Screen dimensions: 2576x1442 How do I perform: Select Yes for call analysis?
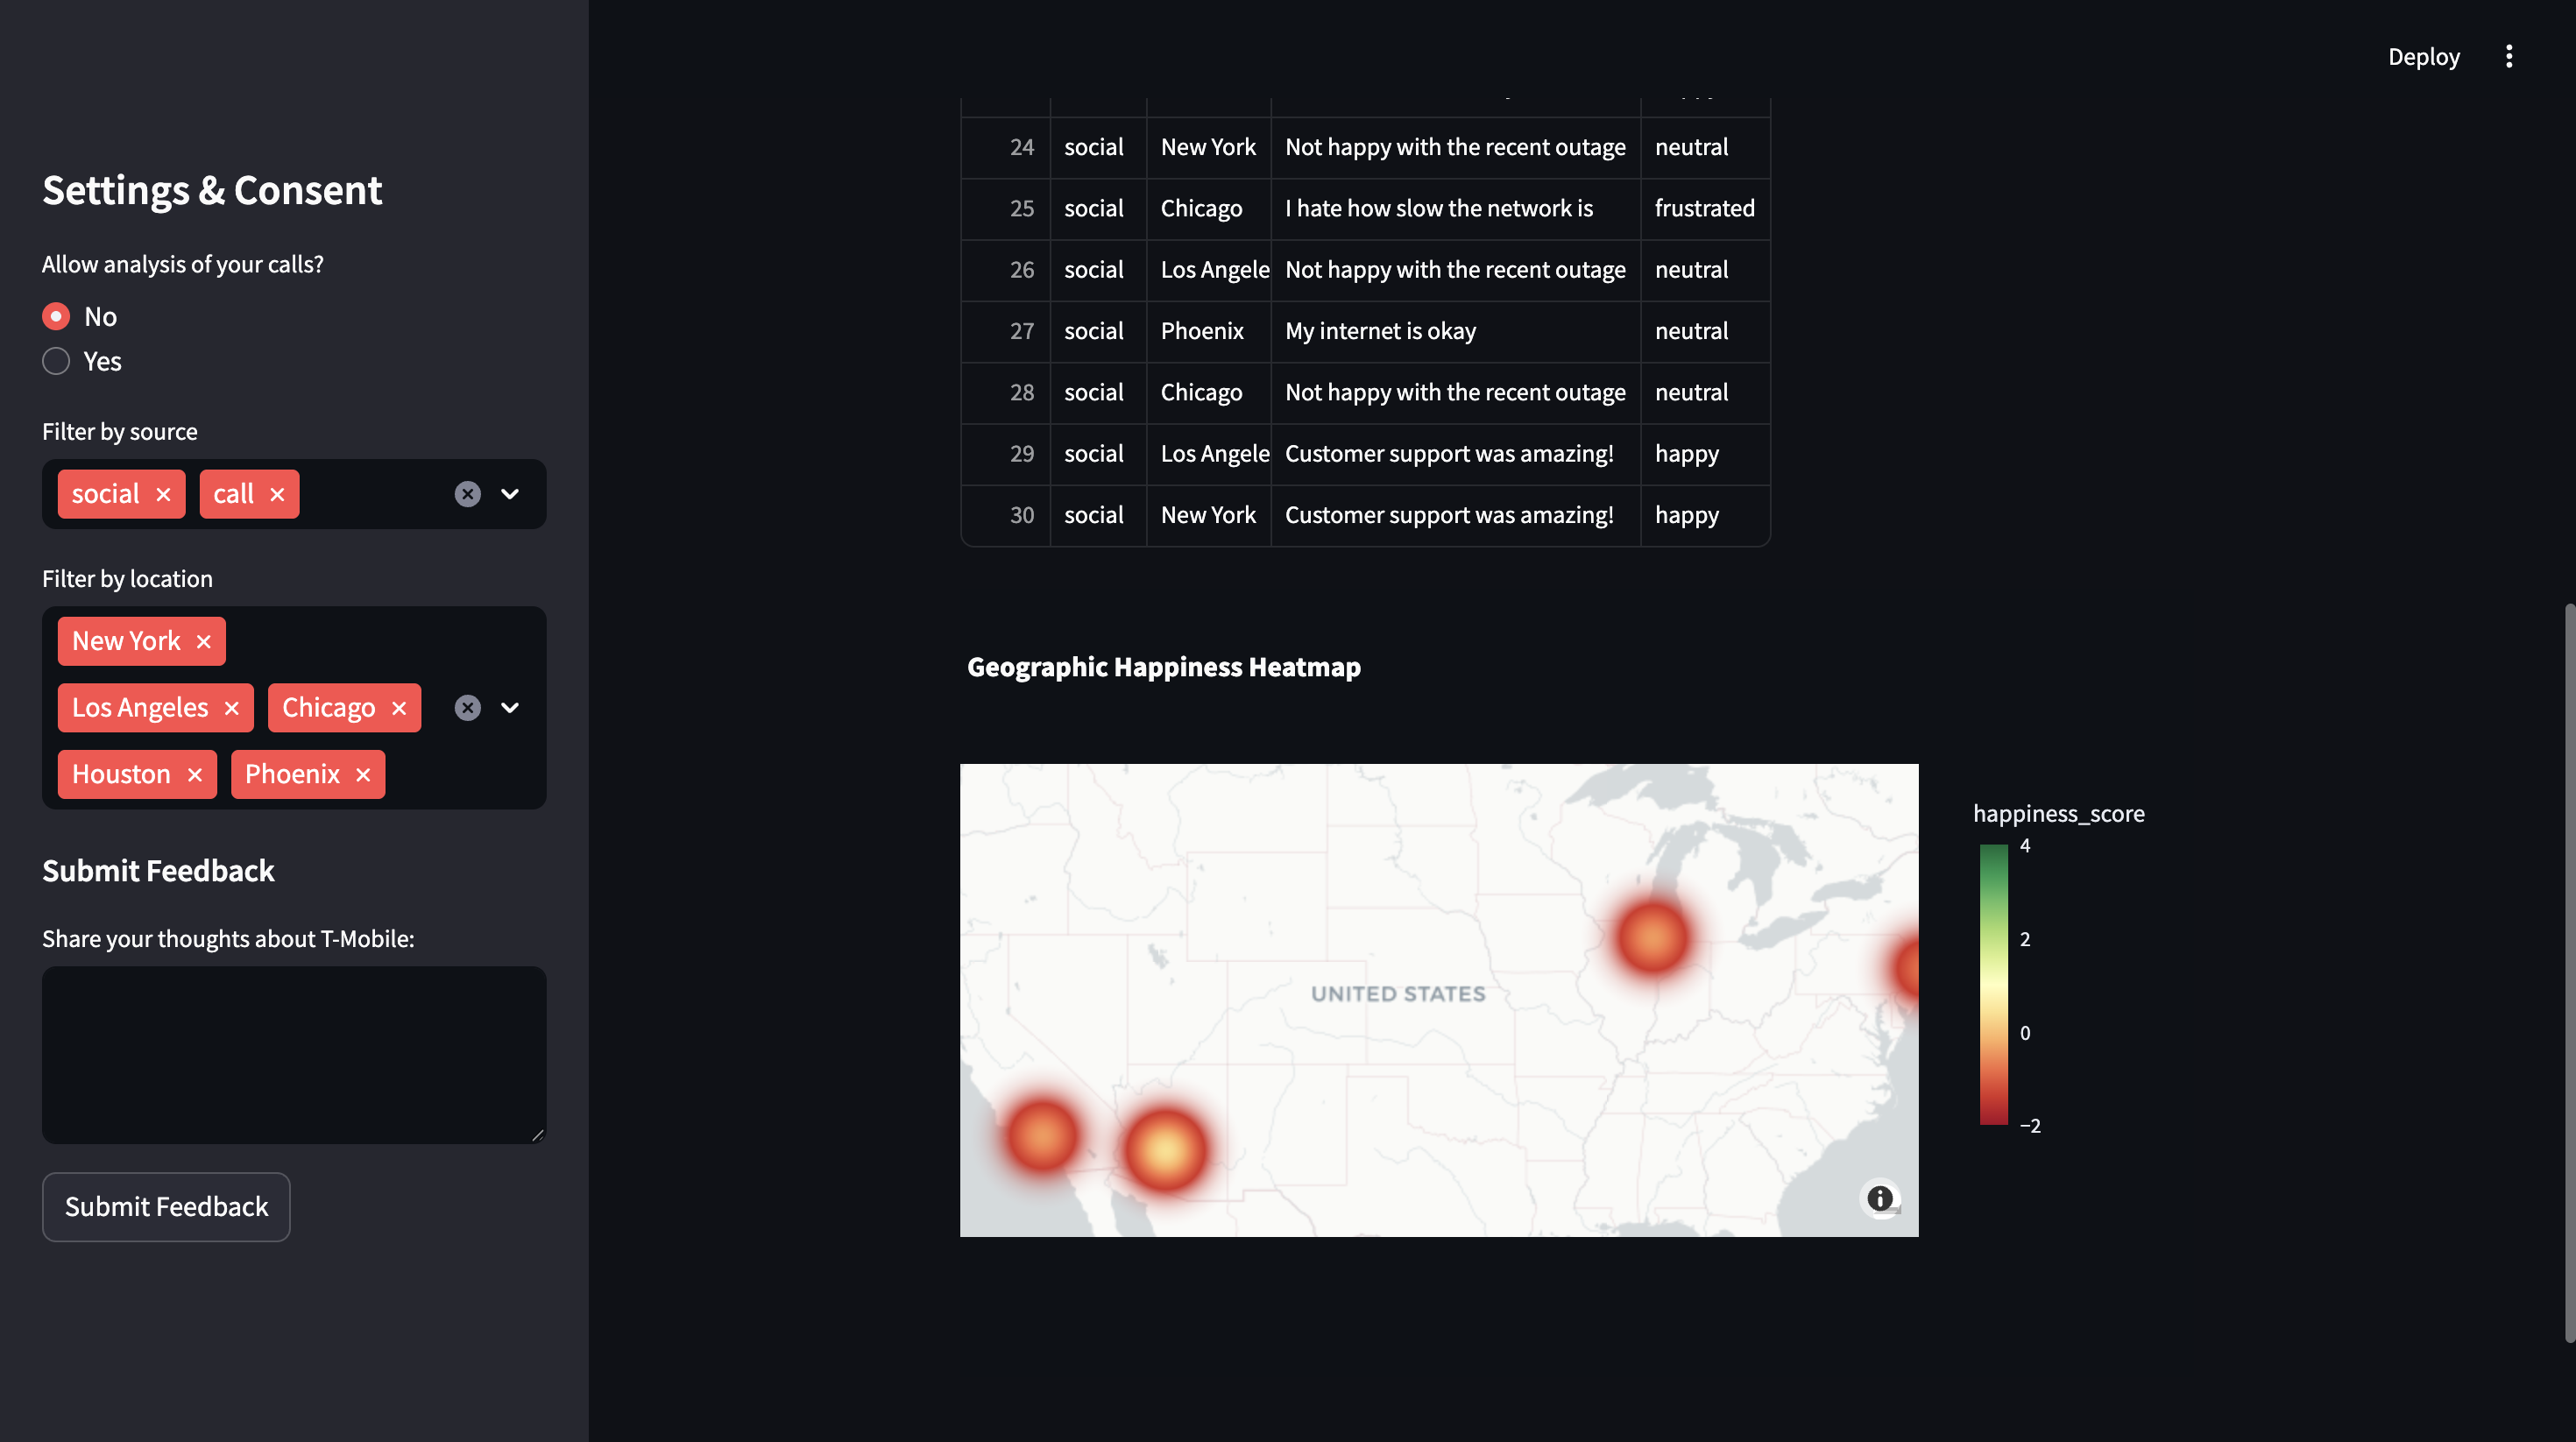tap(56, 361)
